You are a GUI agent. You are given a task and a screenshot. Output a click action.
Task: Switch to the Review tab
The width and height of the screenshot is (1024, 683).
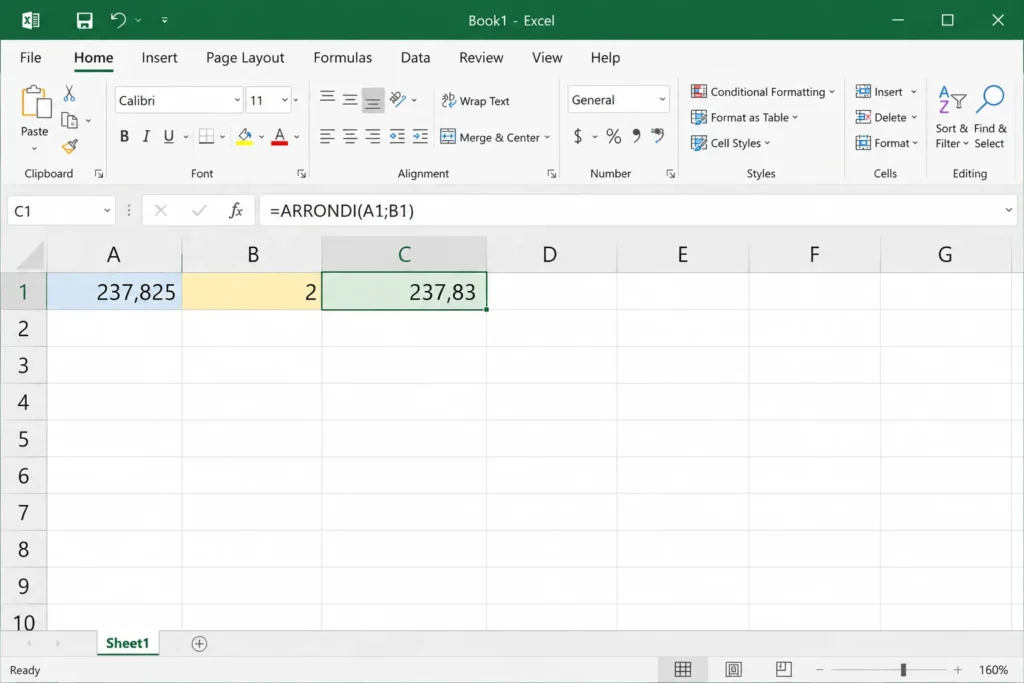tap(481, 57)
